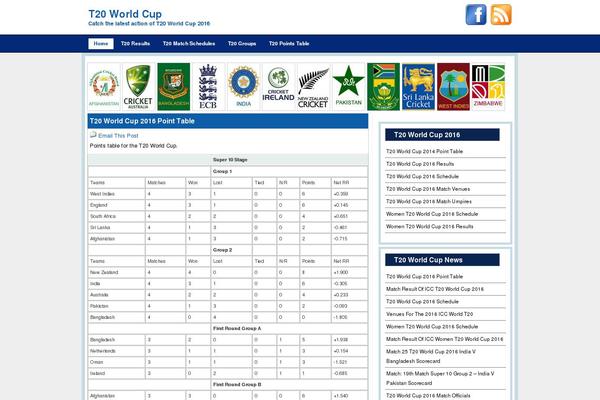The image size is (600, 400).
Task: Open T20 World Cup 2016 Results sidebar link
Action: click(x=420, y=164)
